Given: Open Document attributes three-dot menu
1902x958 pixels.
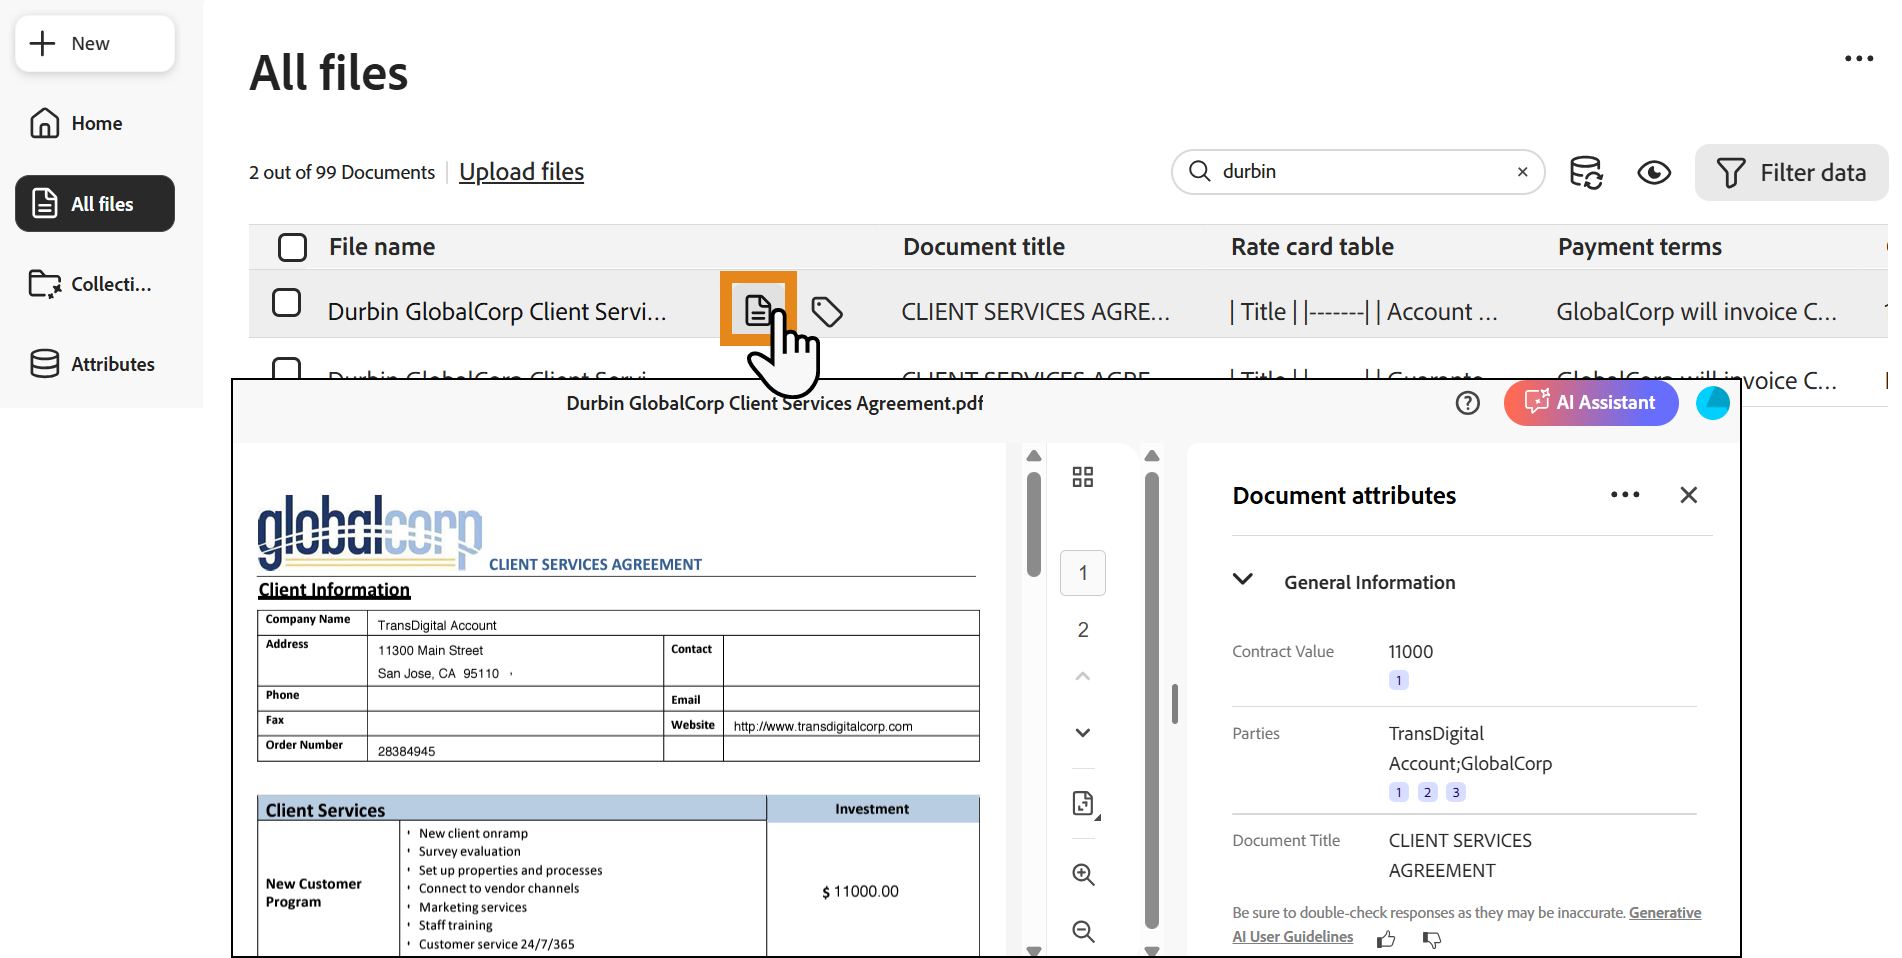Looking at the screenshot, I should [x=1625, y=495].
